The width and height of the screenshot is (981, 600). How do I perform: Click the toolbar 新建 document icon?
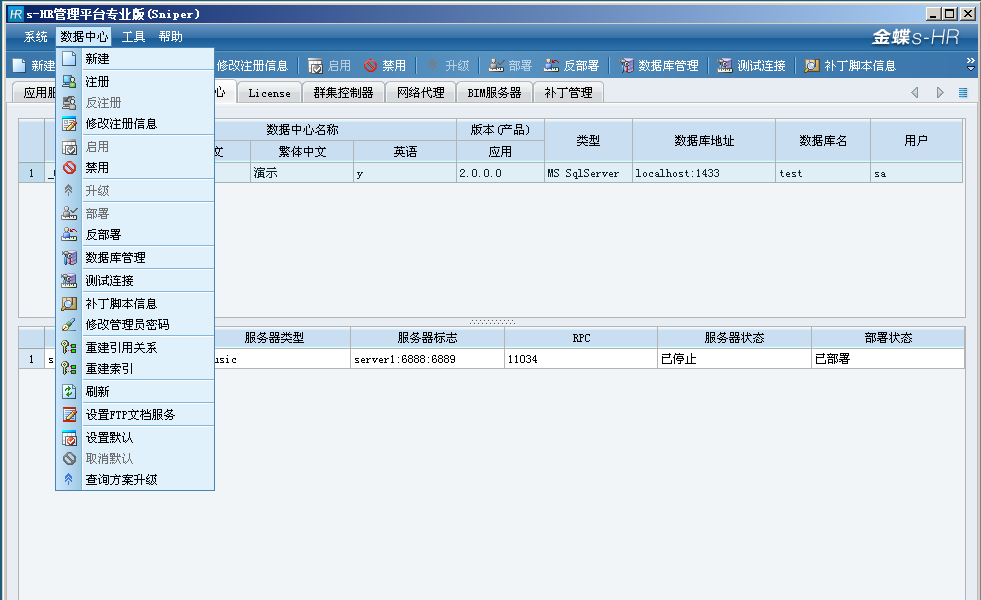click(x=19, y=66)
